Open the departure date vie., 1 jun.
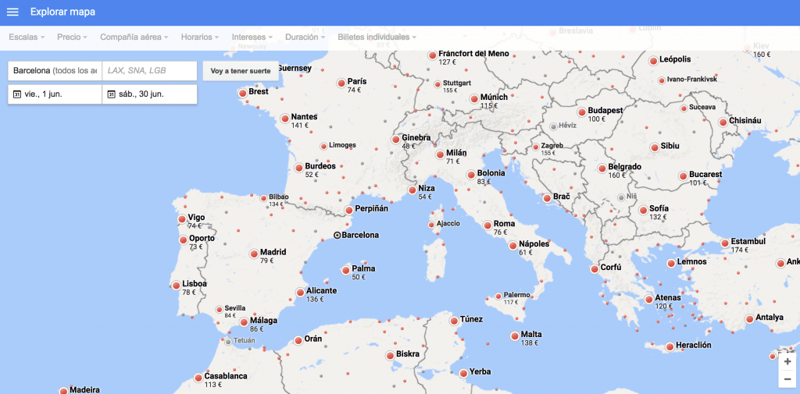800x394 pixels. 55,94
